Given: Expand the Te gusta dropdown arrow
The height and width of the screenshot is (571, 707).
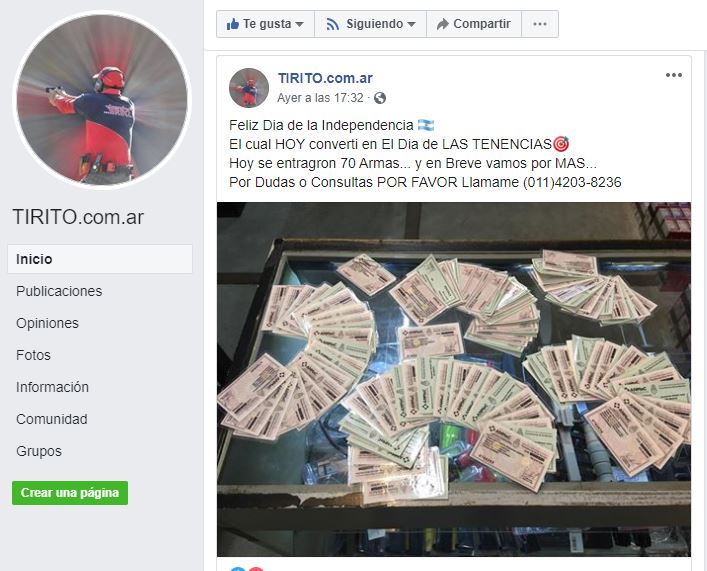Looking at the screenshot, I should tap(299, 24).
